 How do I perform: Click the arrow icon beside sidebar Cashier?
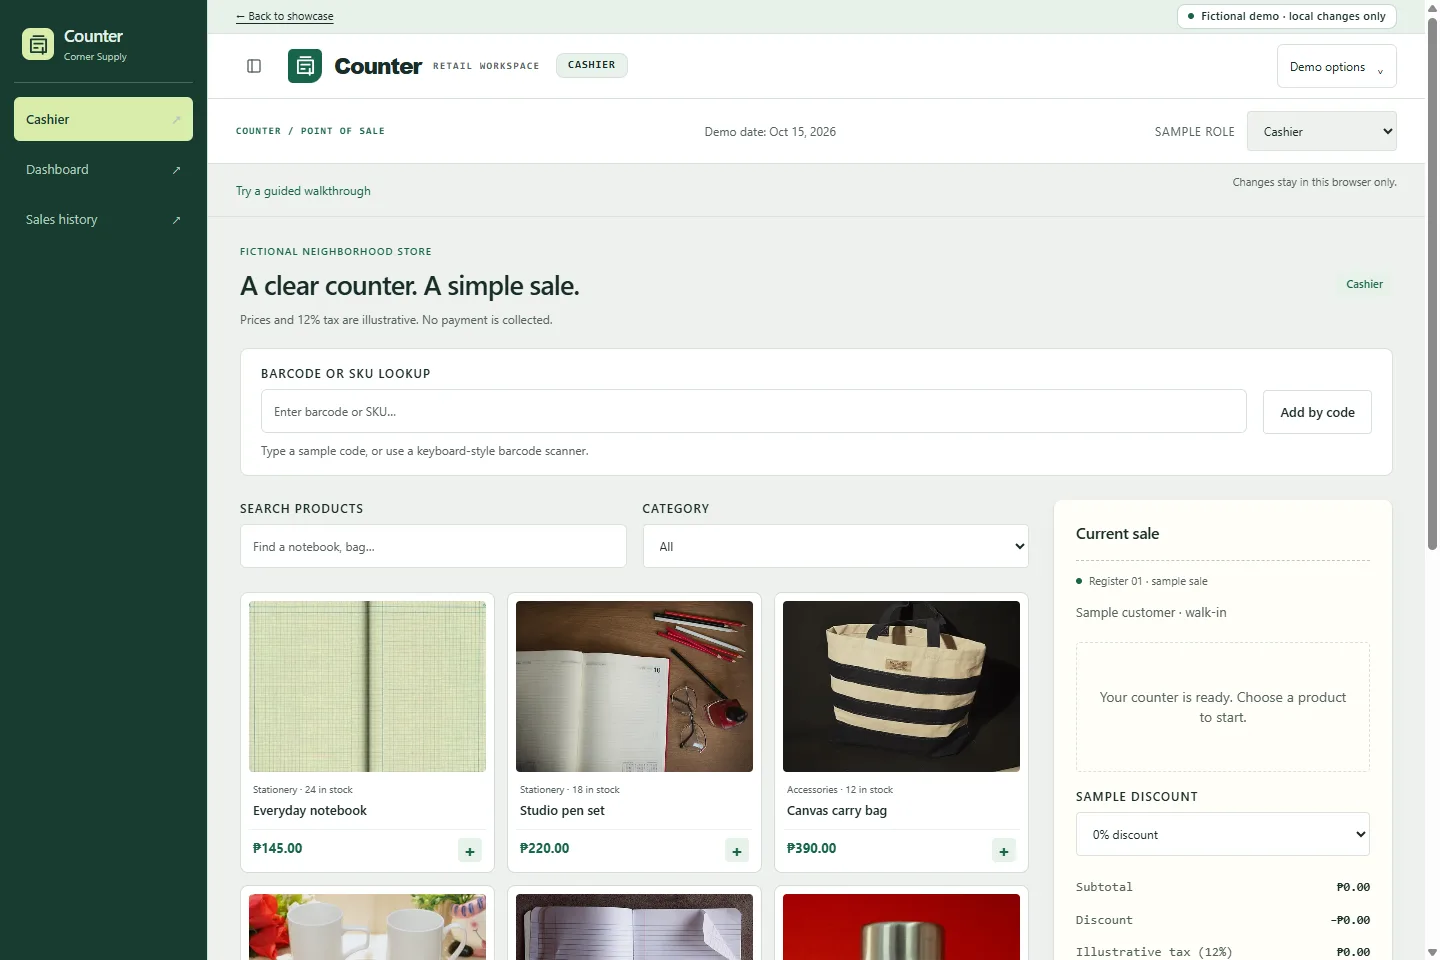click(176, 120)
